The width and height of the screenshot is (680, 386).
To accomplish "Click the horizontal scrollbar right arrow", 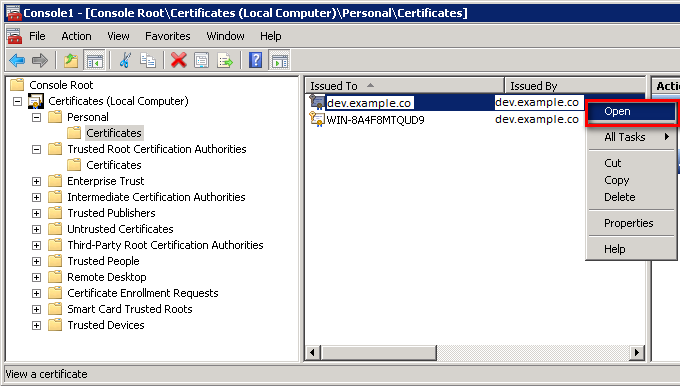I will pyautogui.click(x=637, y=352).
